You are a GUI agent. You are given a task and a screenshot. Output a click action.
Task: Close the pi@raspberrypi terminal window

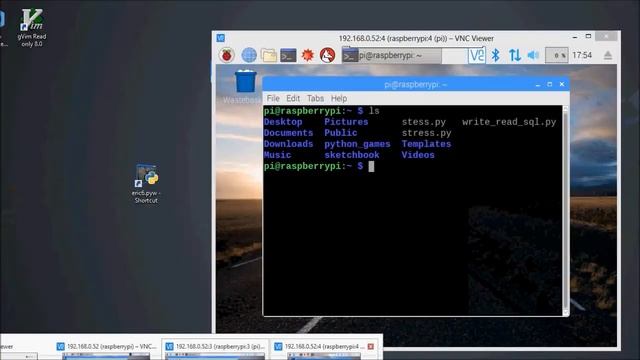tap(562, 84)
